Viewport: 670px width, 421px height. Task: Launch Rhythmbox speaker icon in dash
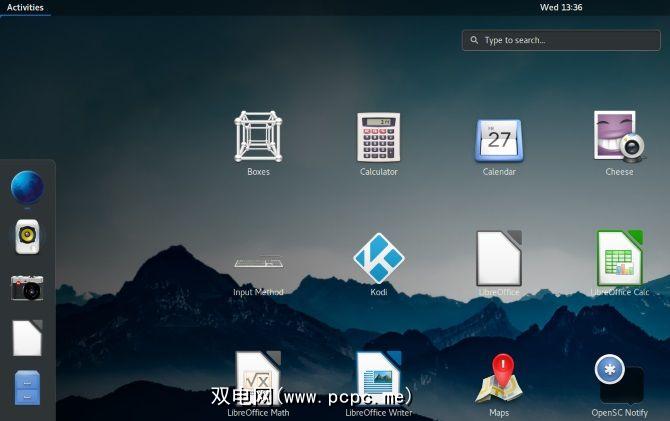(27, 236)
